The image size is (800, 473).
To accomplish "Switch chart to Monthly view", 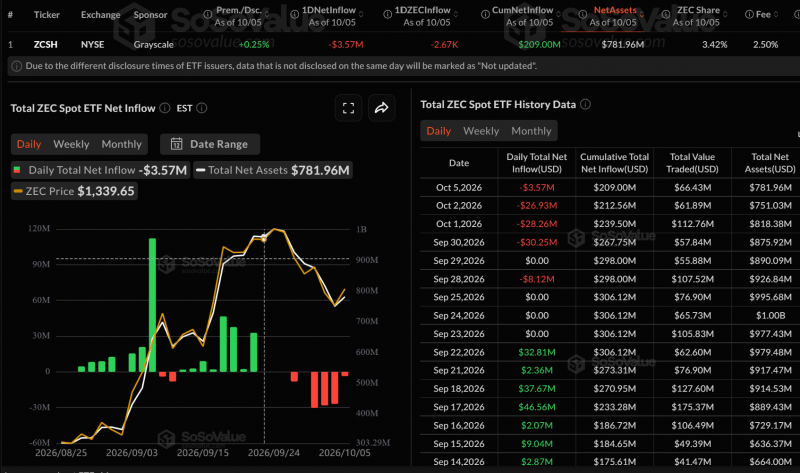I will (x=121, y=144).
